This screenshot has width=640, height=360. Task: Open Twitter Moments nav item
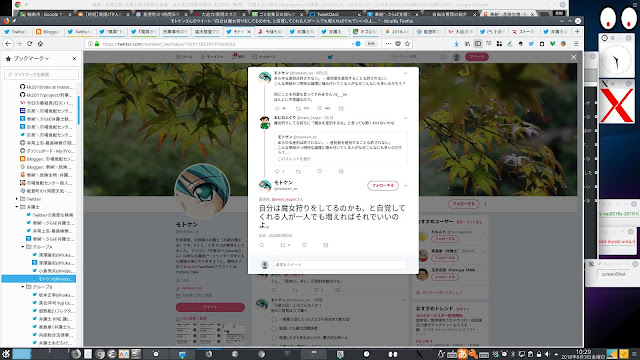coord(212,57)
